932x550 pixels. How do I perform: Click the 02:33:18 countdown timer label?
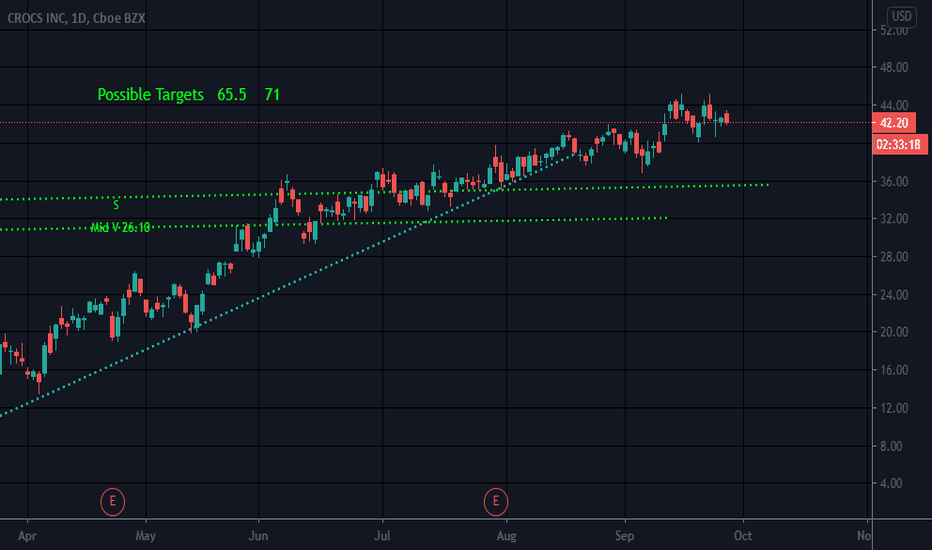(899, 144)
